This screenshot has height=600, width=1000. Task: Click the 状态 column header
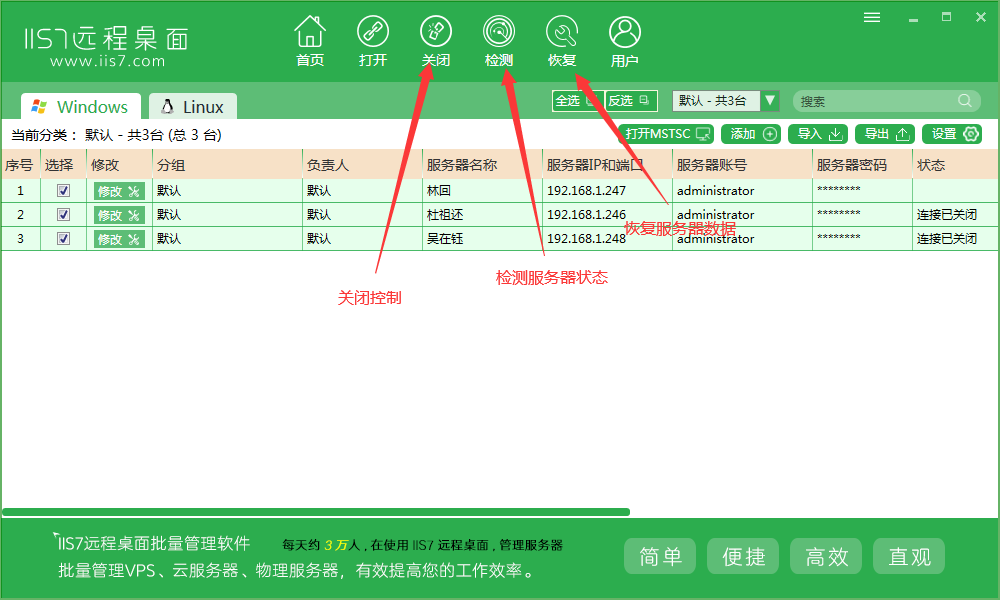(955, 165)
